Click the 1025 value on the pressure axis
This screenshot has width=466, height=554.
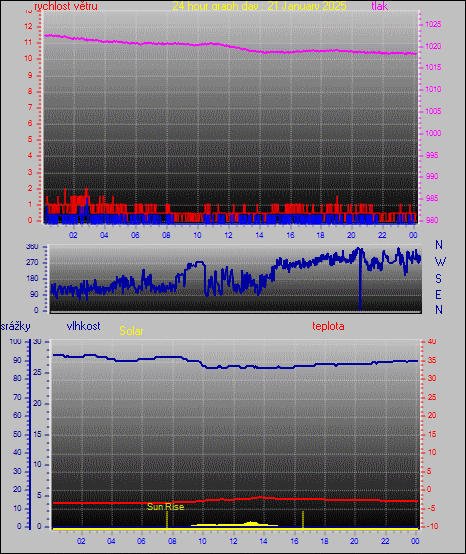click(x=433, y=24)
